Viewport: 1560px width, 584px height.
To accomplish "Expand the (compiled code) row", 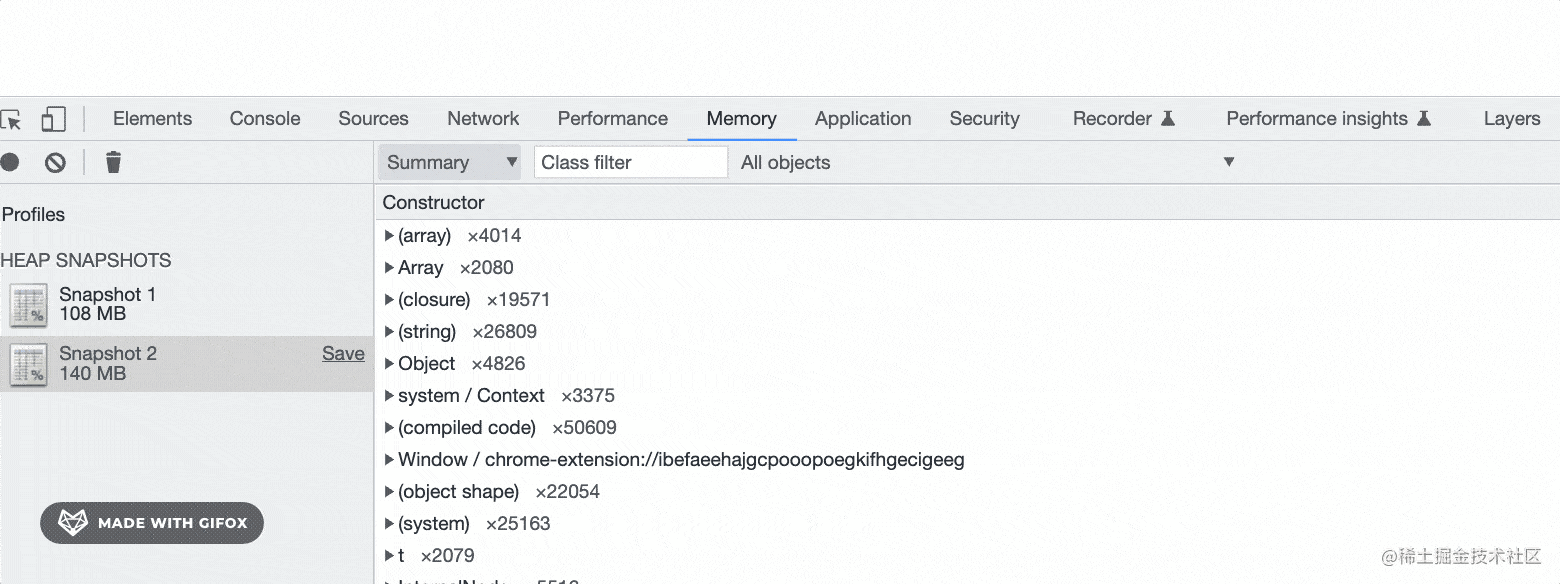I will coord(389,428).
